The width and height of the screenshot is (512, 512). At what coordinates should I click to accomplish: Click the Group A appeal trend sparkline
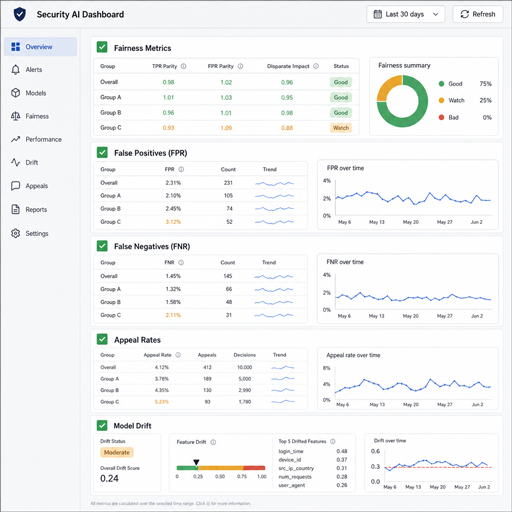pos(283,379)
